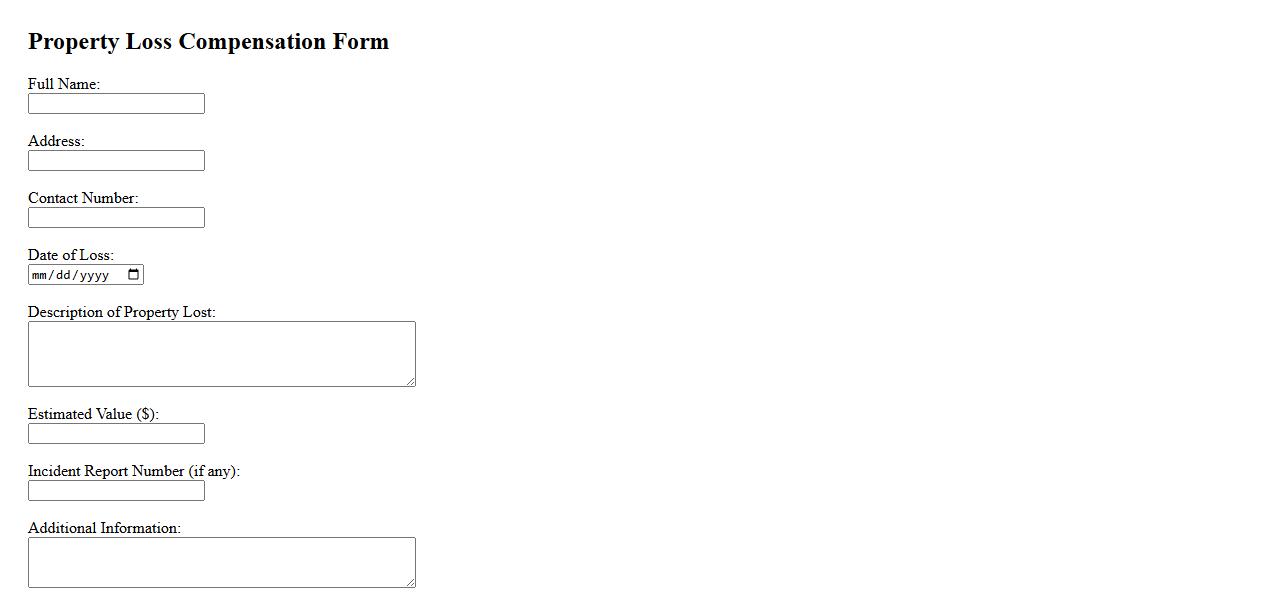Select the month segment of Date of Loss
Screen dimensions: 1278x601
pos(40,275)
